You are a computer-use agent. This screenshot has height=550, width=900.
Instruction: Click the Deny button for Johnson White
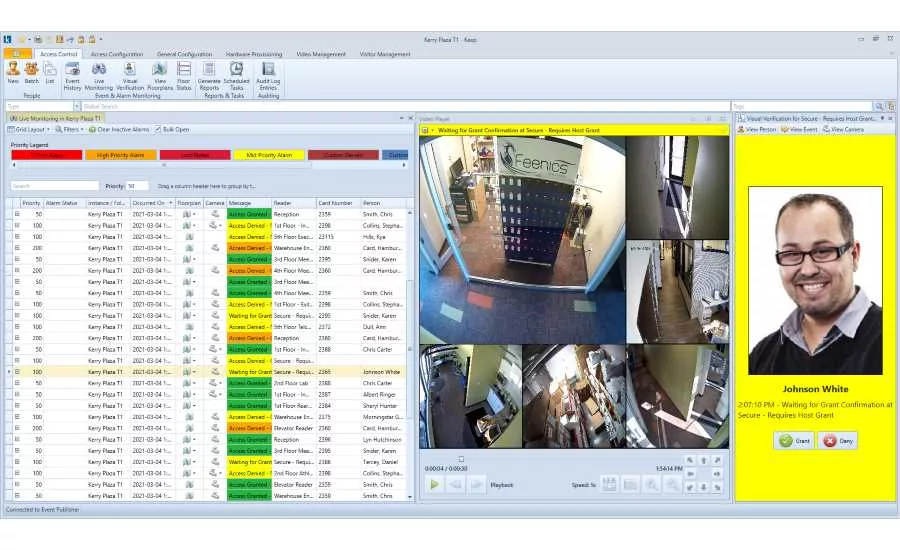838,441
